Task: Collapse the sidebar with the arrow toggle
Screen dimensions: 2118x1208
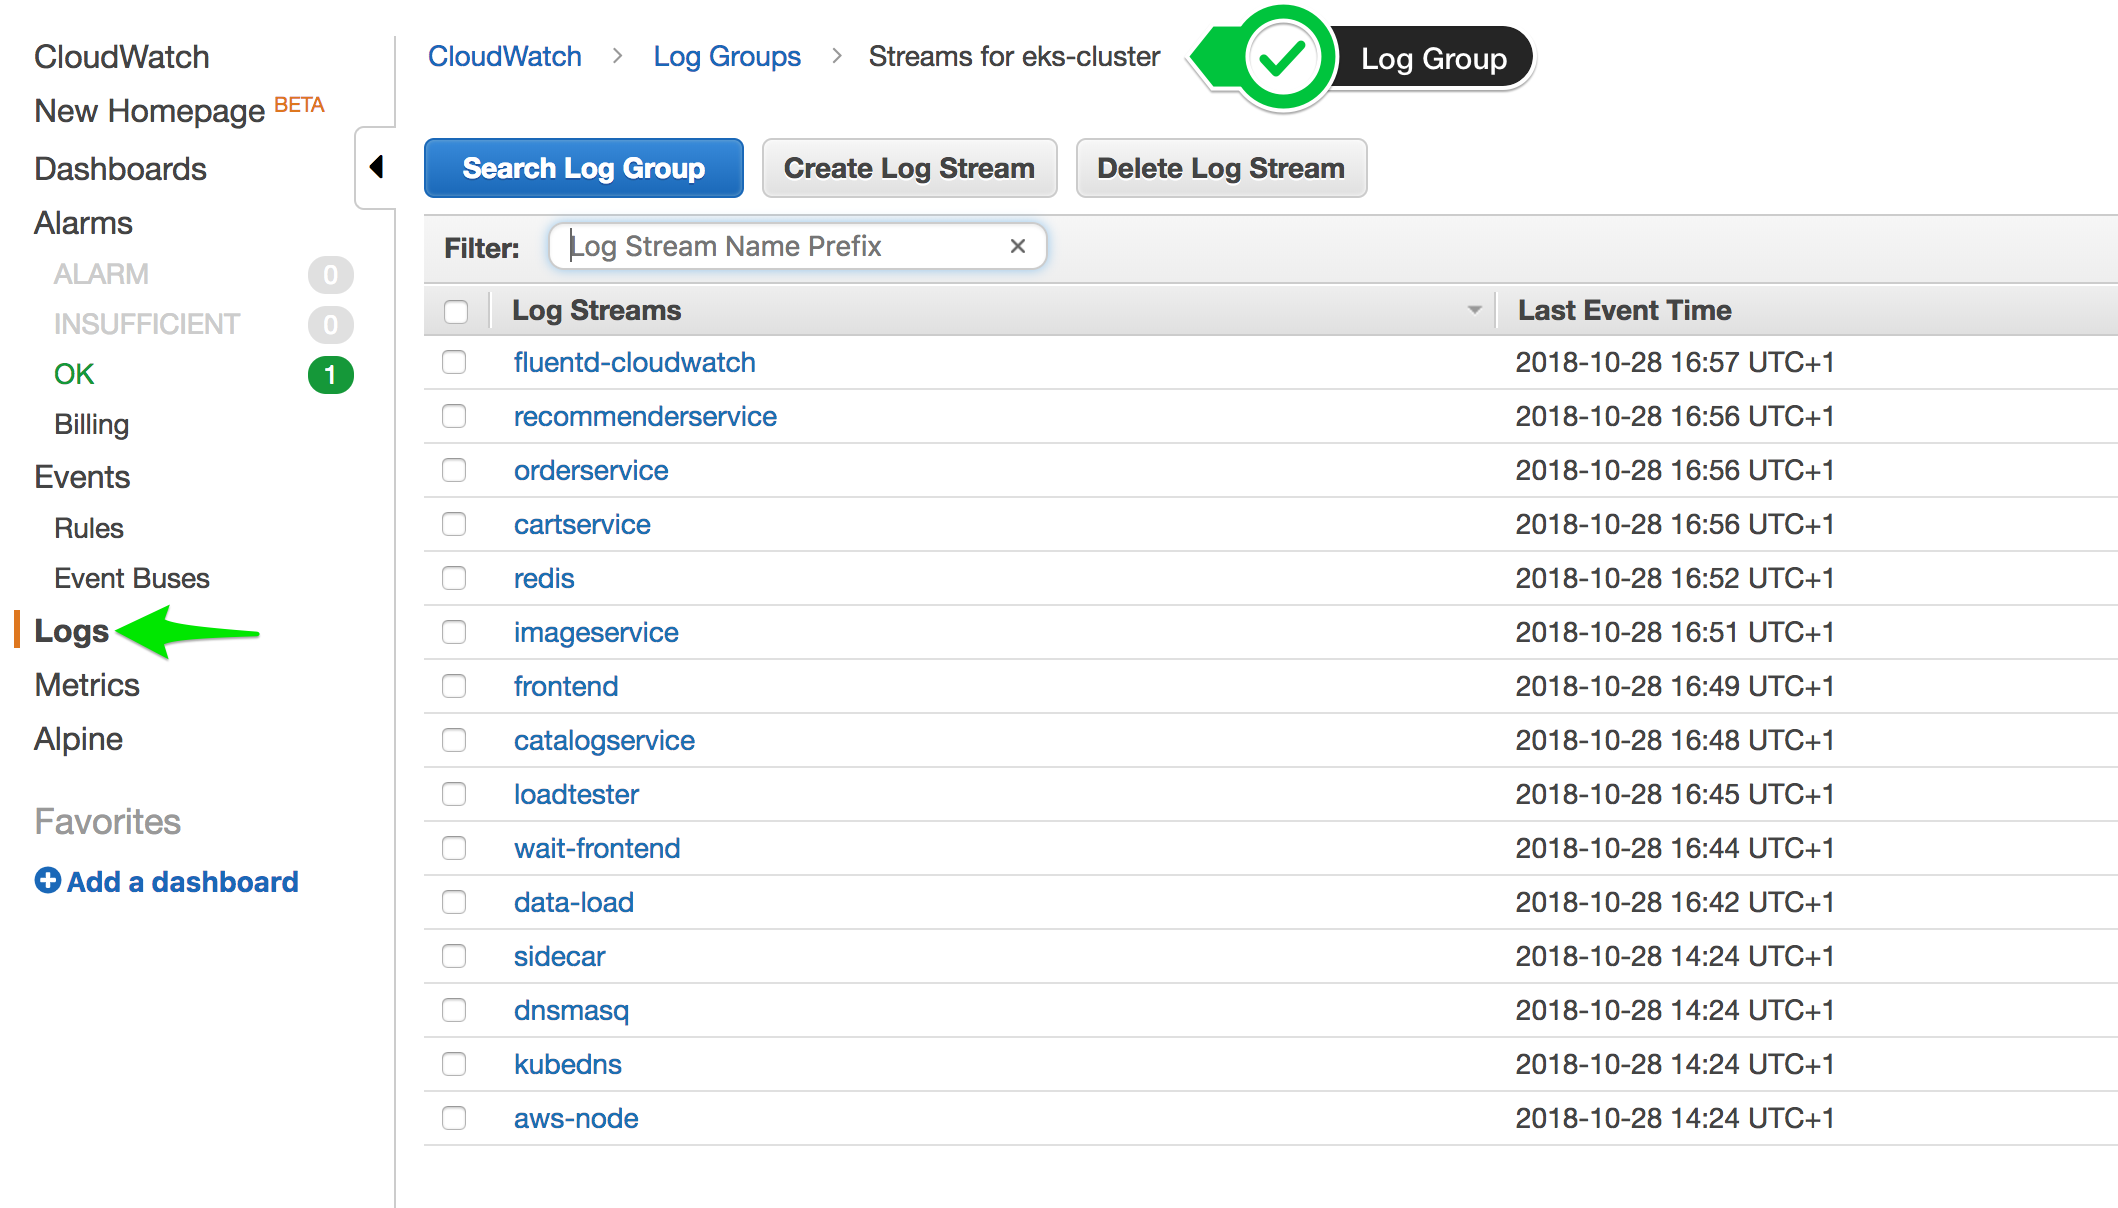Action: pos(377,167)
